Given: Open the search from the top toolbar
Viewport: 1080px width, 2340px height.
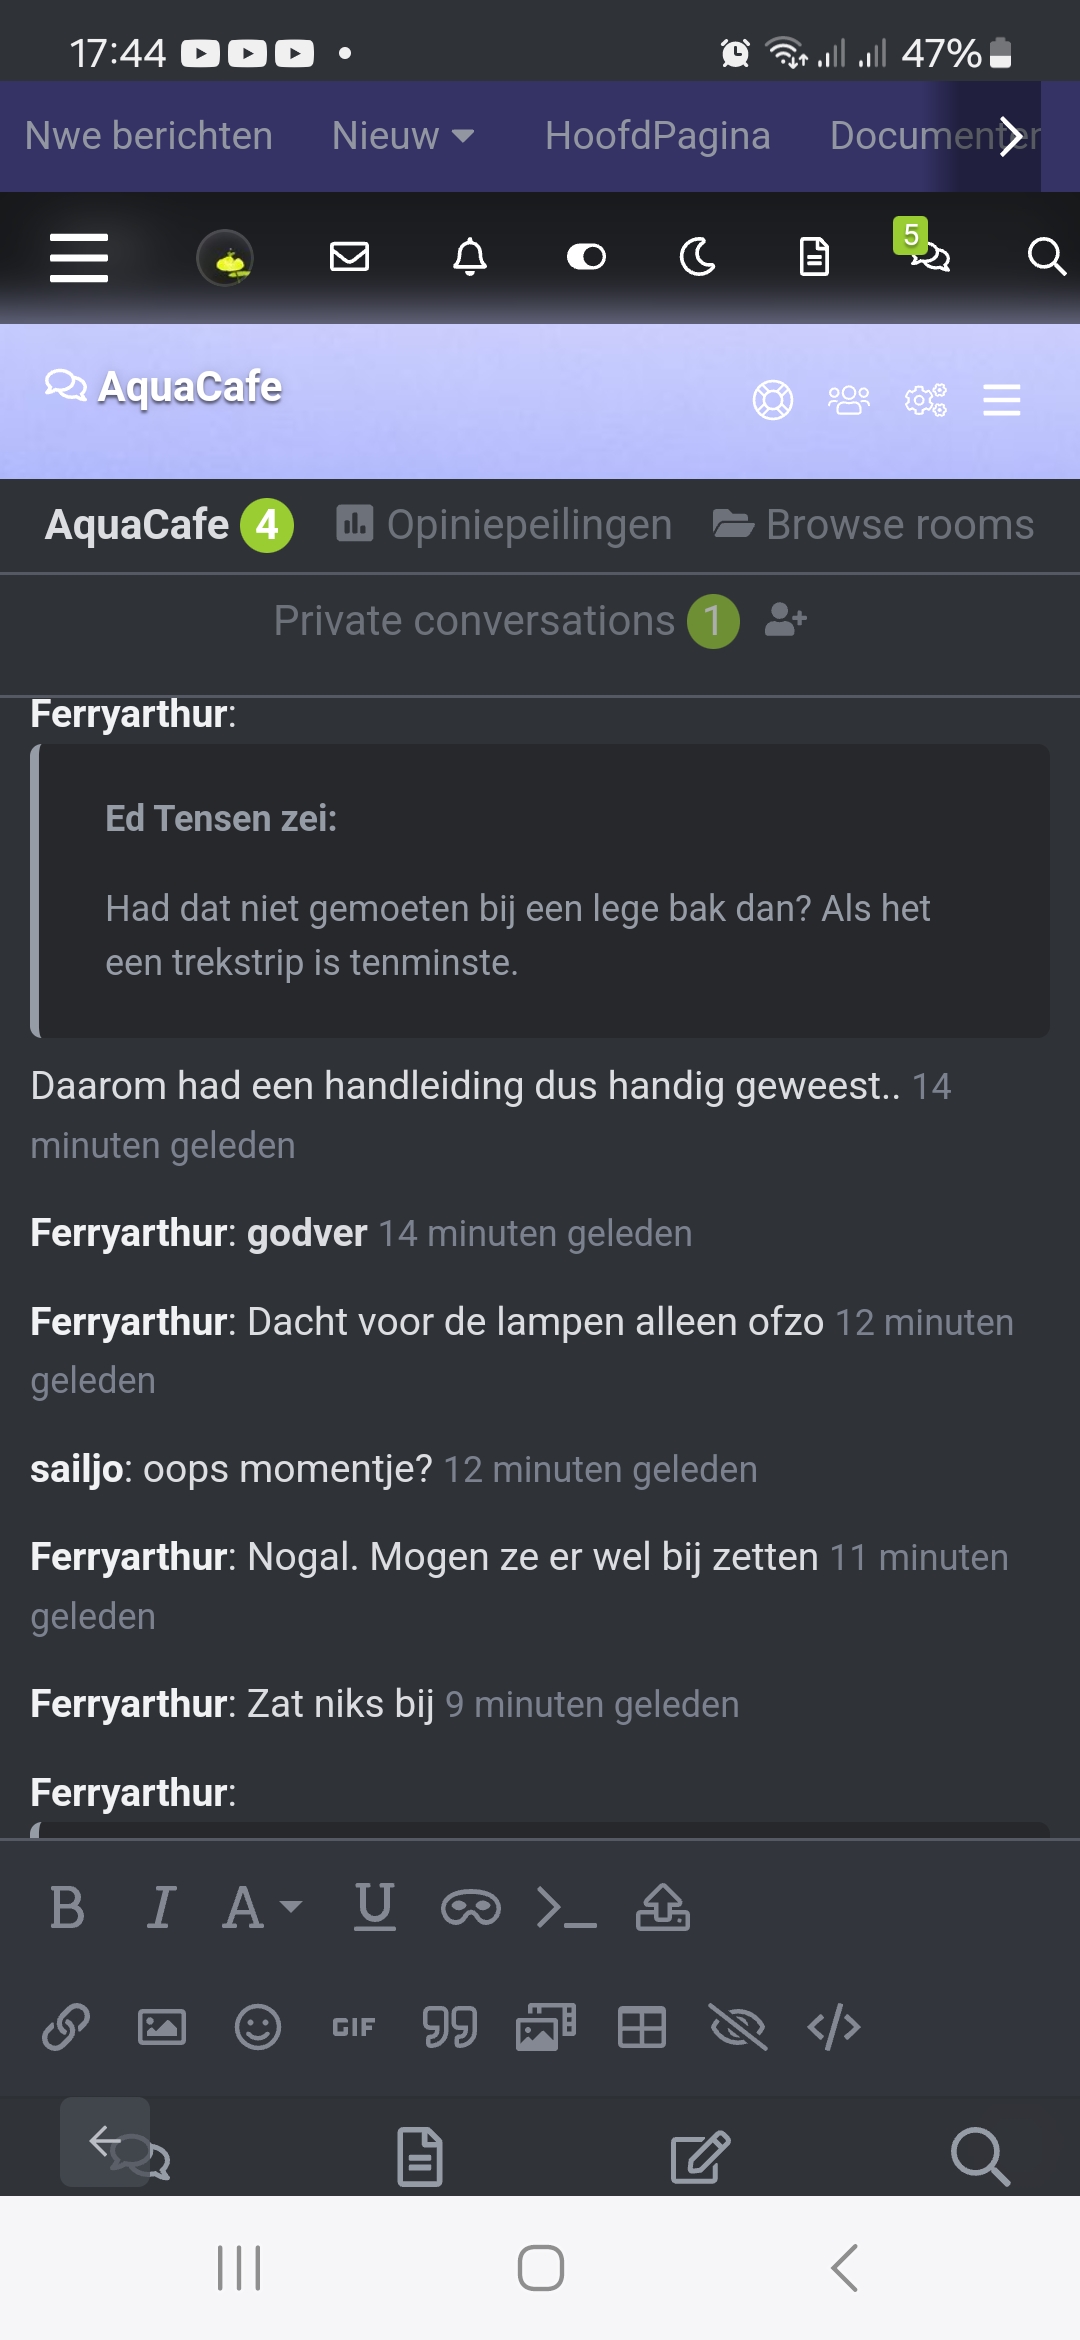Looking at the screenshot, I should [1046, 257].
